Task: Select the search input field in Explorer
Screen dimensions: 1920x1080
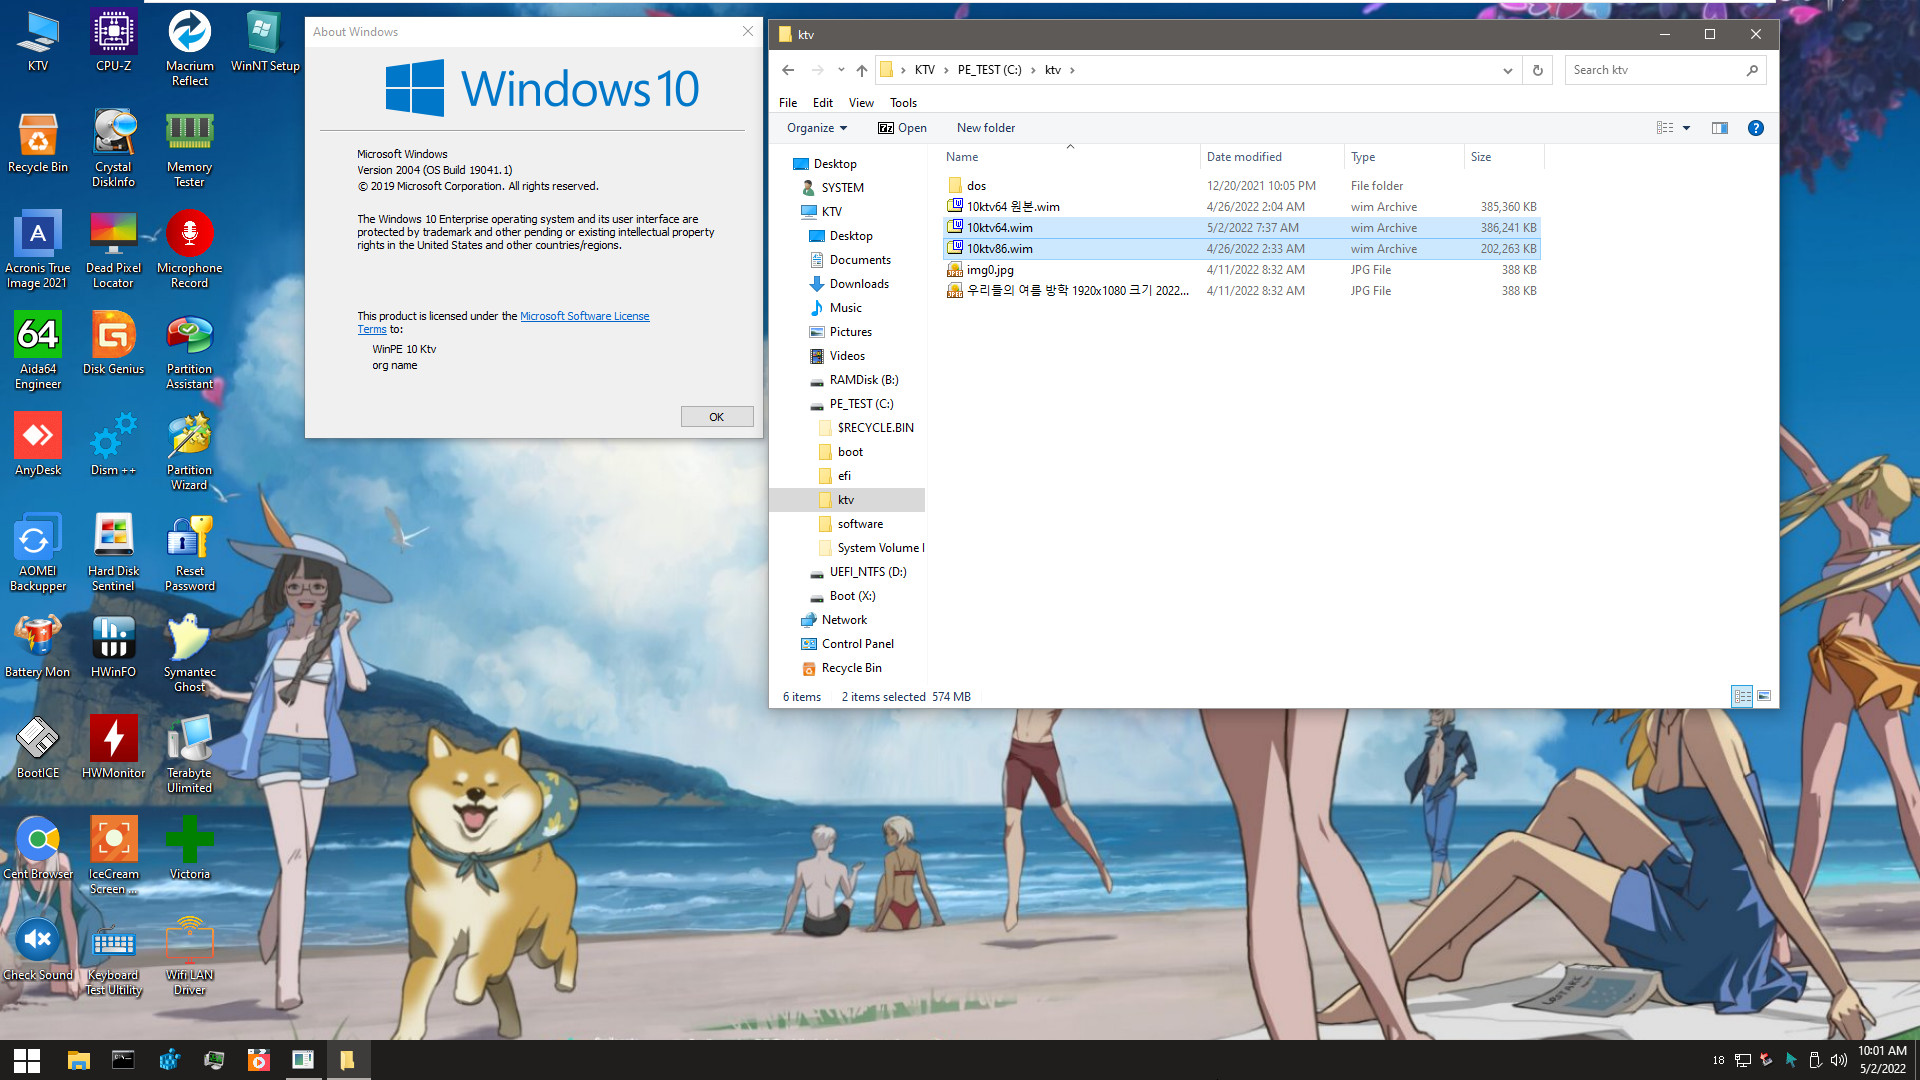Action: coord(1664,70)
